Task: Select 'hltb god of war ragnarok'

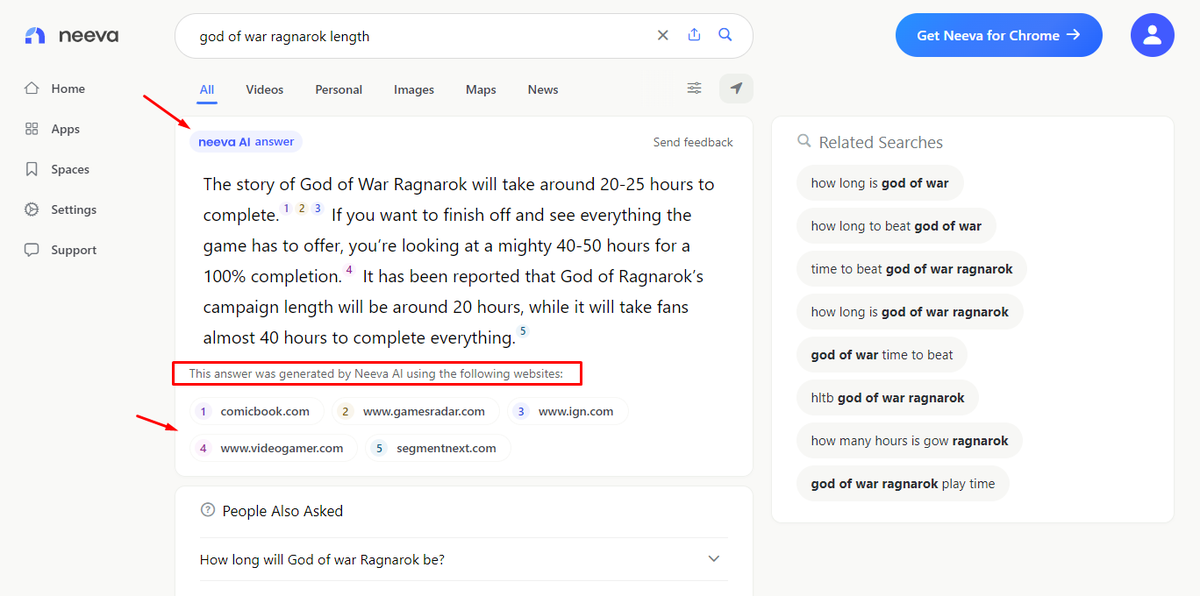Action: pyautogui.click(x=887, y=398)
